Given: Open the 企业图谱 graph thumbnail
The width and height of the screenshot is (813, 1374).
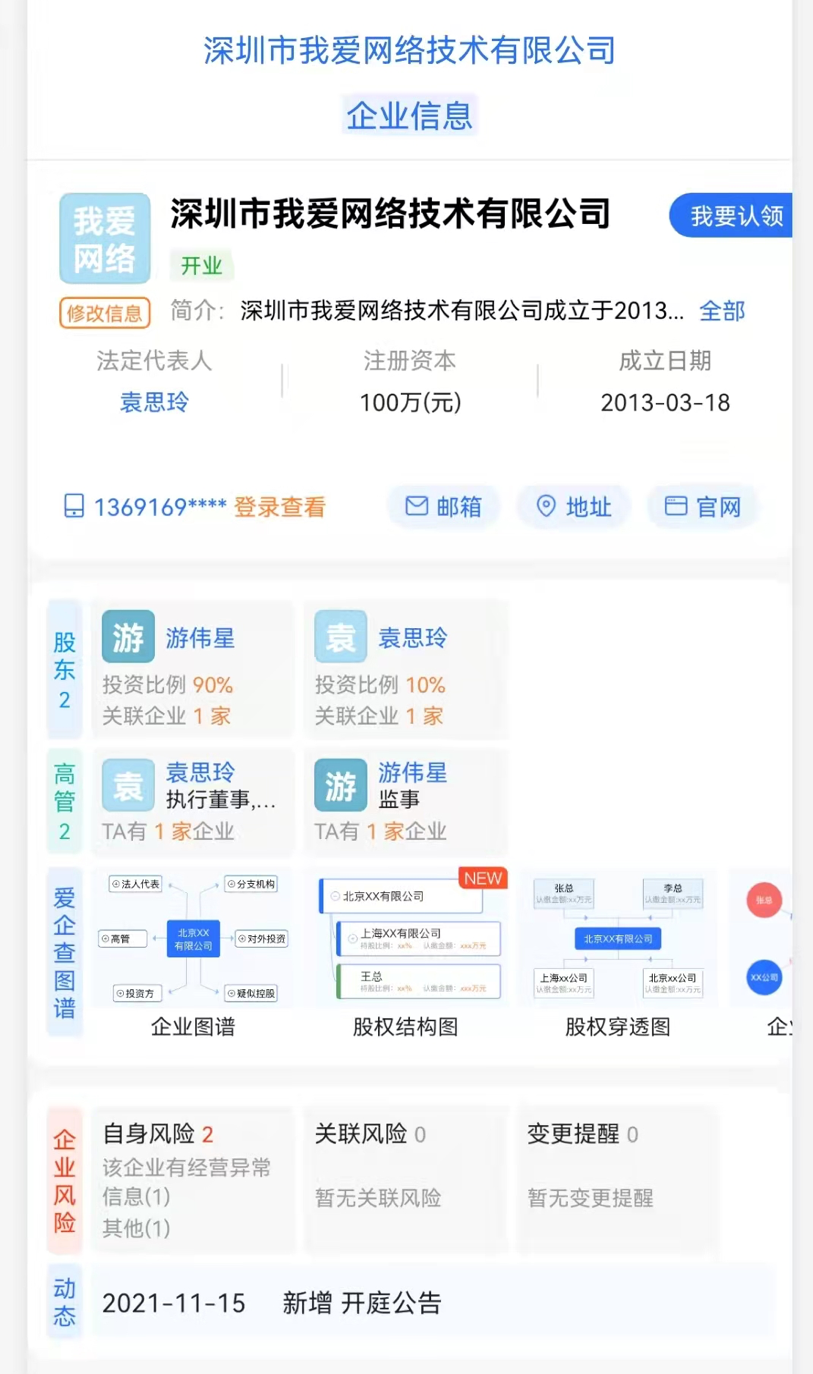Looking at the screenshot, I should pos(192,938).
